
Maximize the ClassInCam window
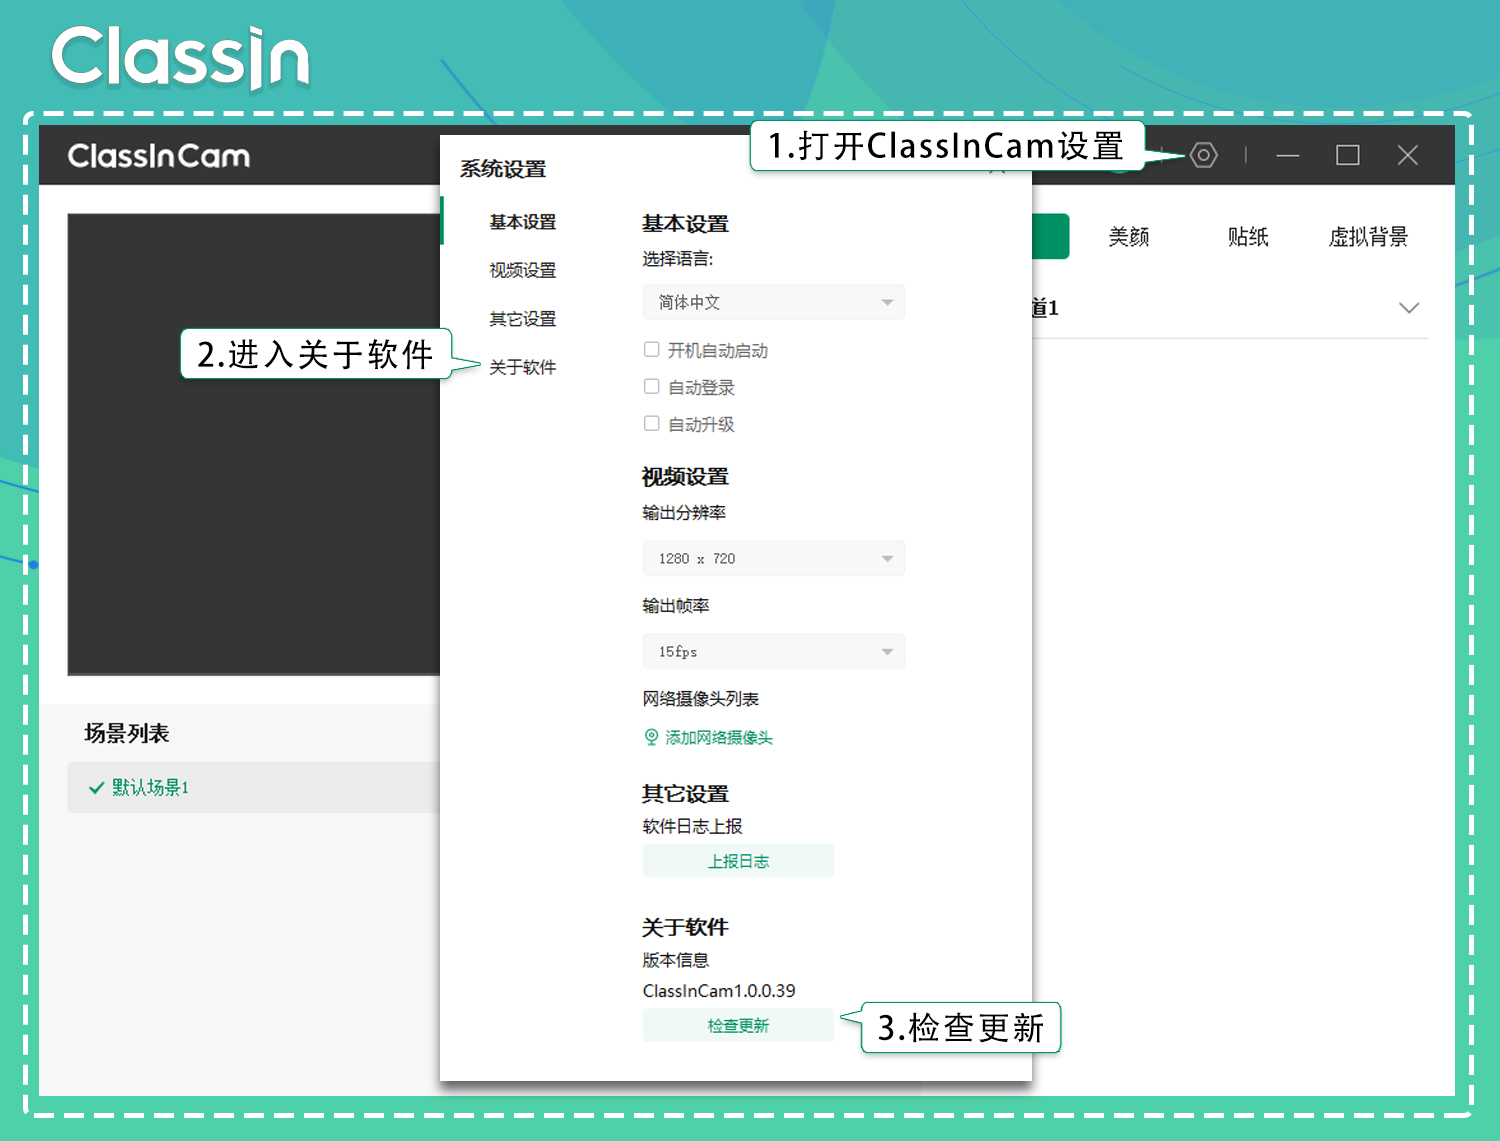(x=1348, y=155)
